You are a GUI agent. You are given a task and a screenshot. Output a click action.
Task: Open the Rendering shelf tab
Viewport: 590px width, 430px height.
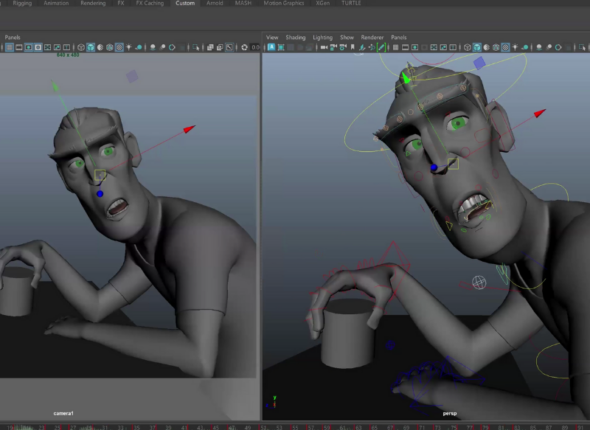click(93, 3)
